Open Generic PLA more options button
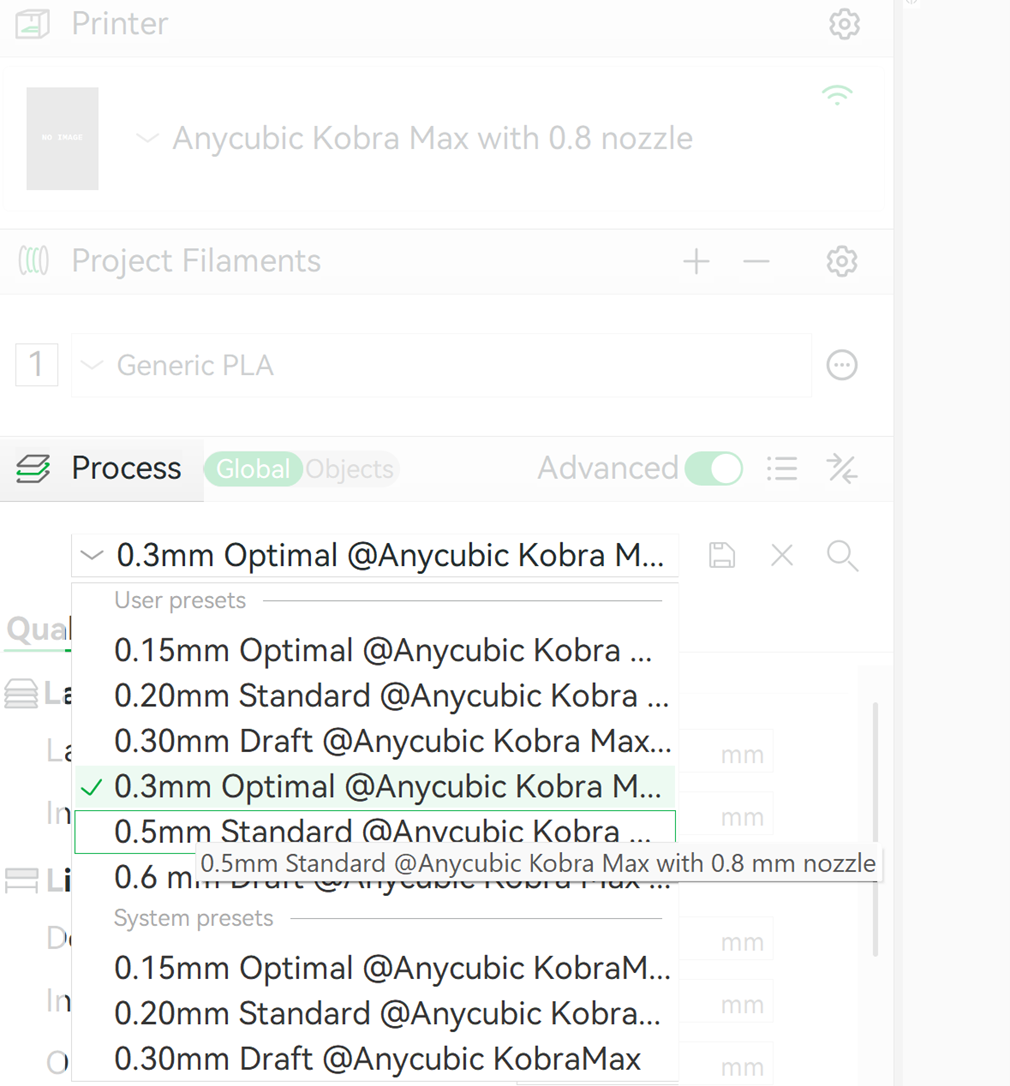The width and height of the screenshot is (1010, 1086). pos(842,365)
